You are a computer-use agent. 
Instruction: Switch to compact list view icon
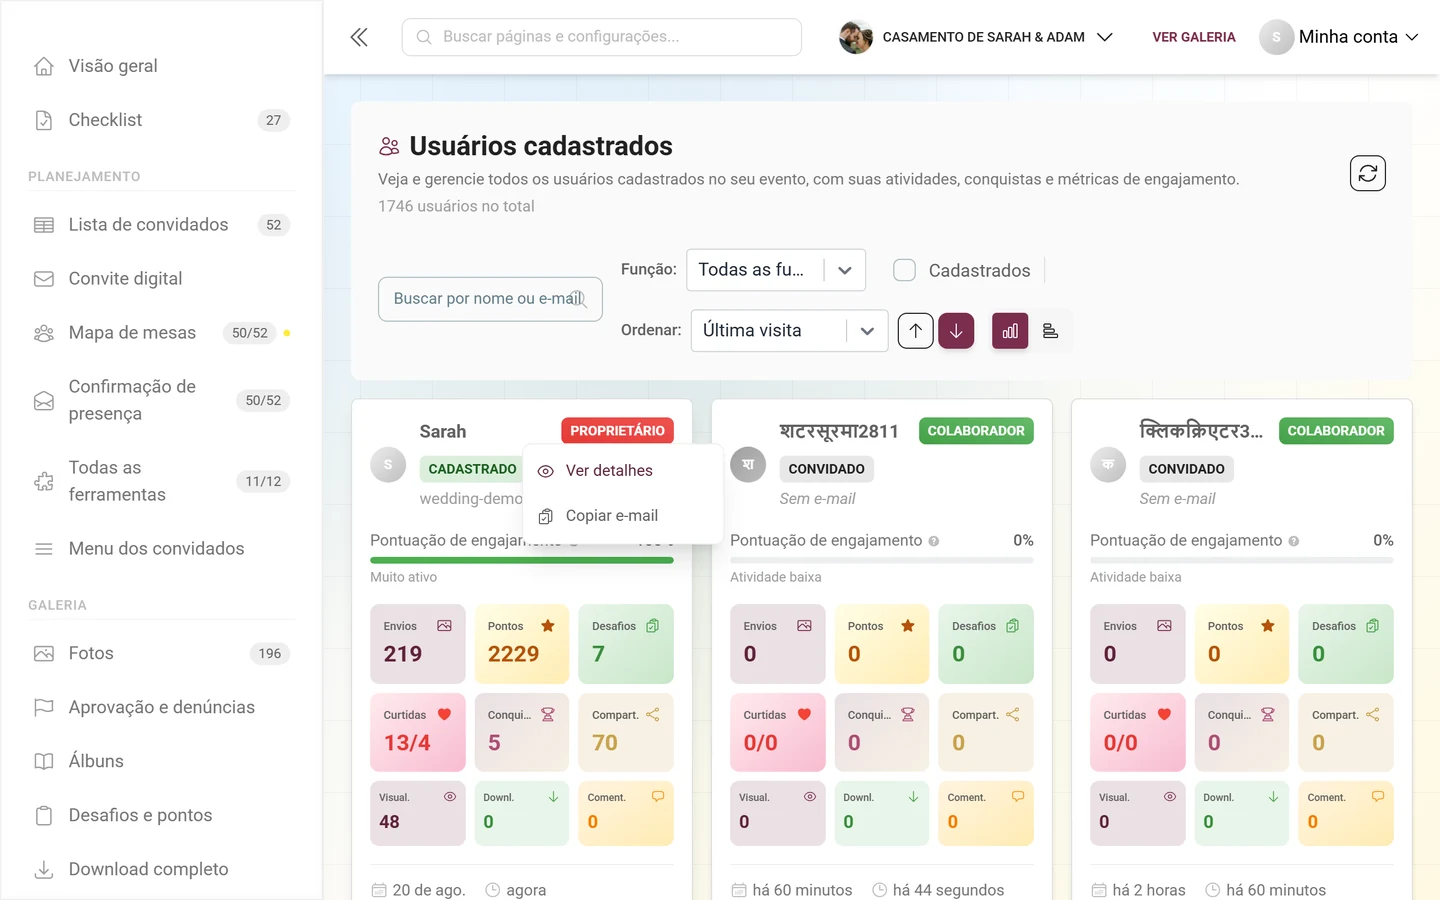[x=1050, y=331]
